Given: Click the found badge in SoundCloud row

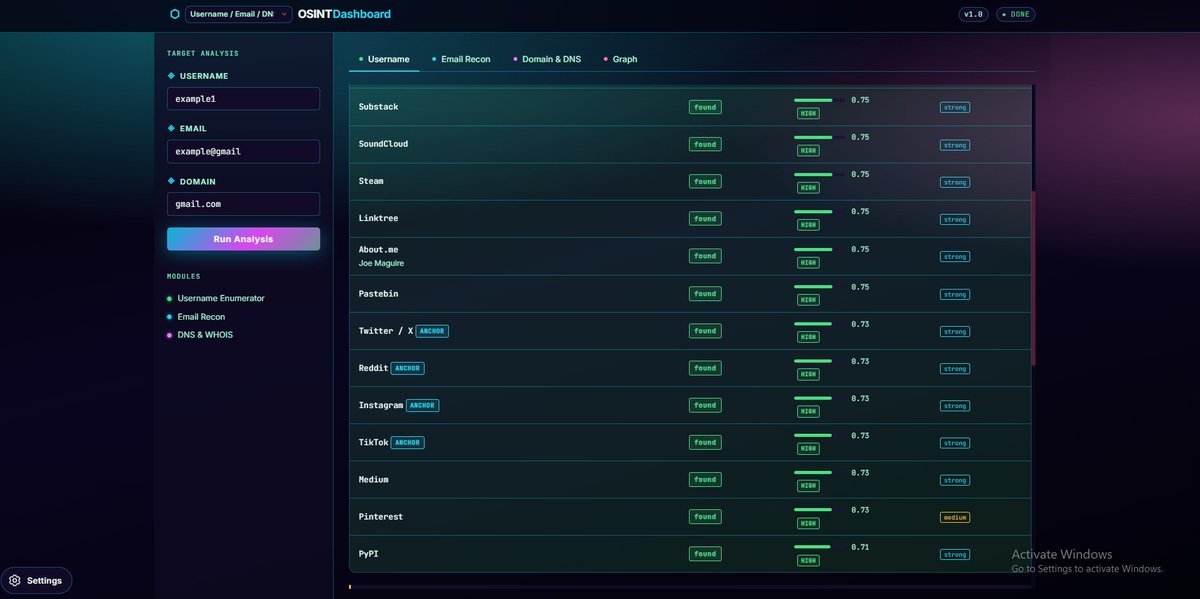Looking at the screenshot, I should click(705, 144).
